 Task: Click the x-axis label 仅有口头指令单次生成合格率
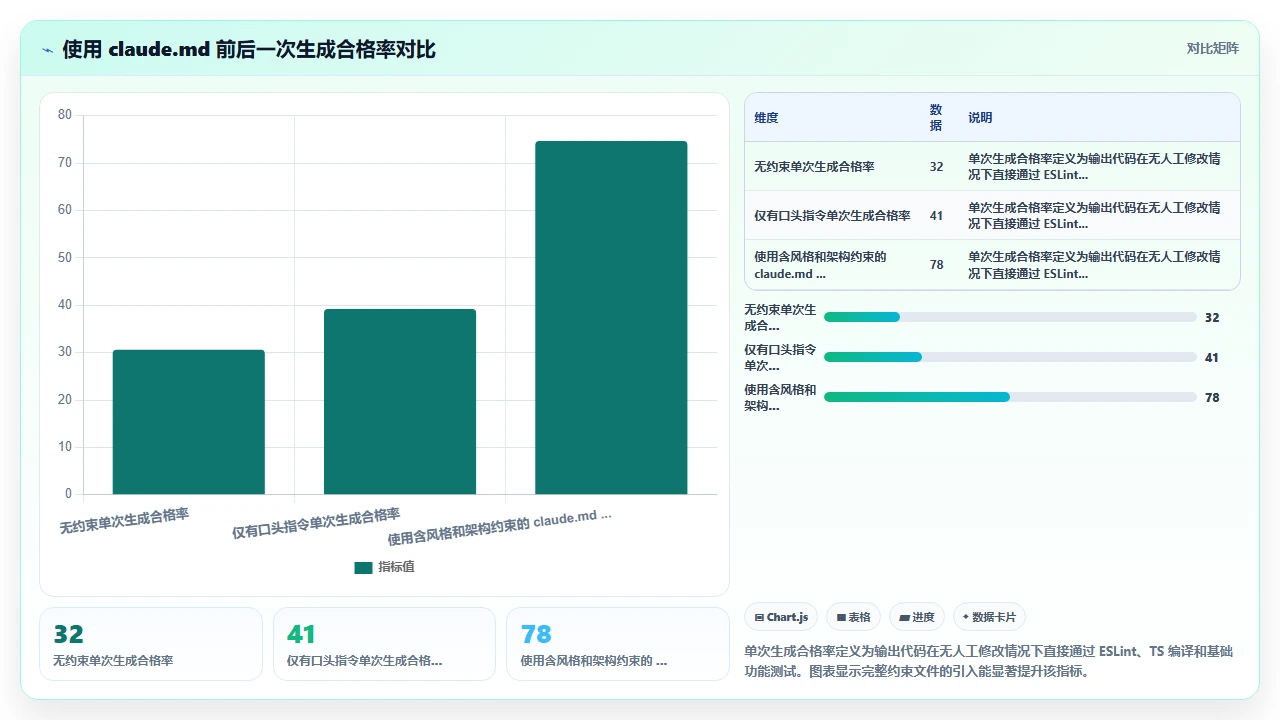[x=316, y=523]
